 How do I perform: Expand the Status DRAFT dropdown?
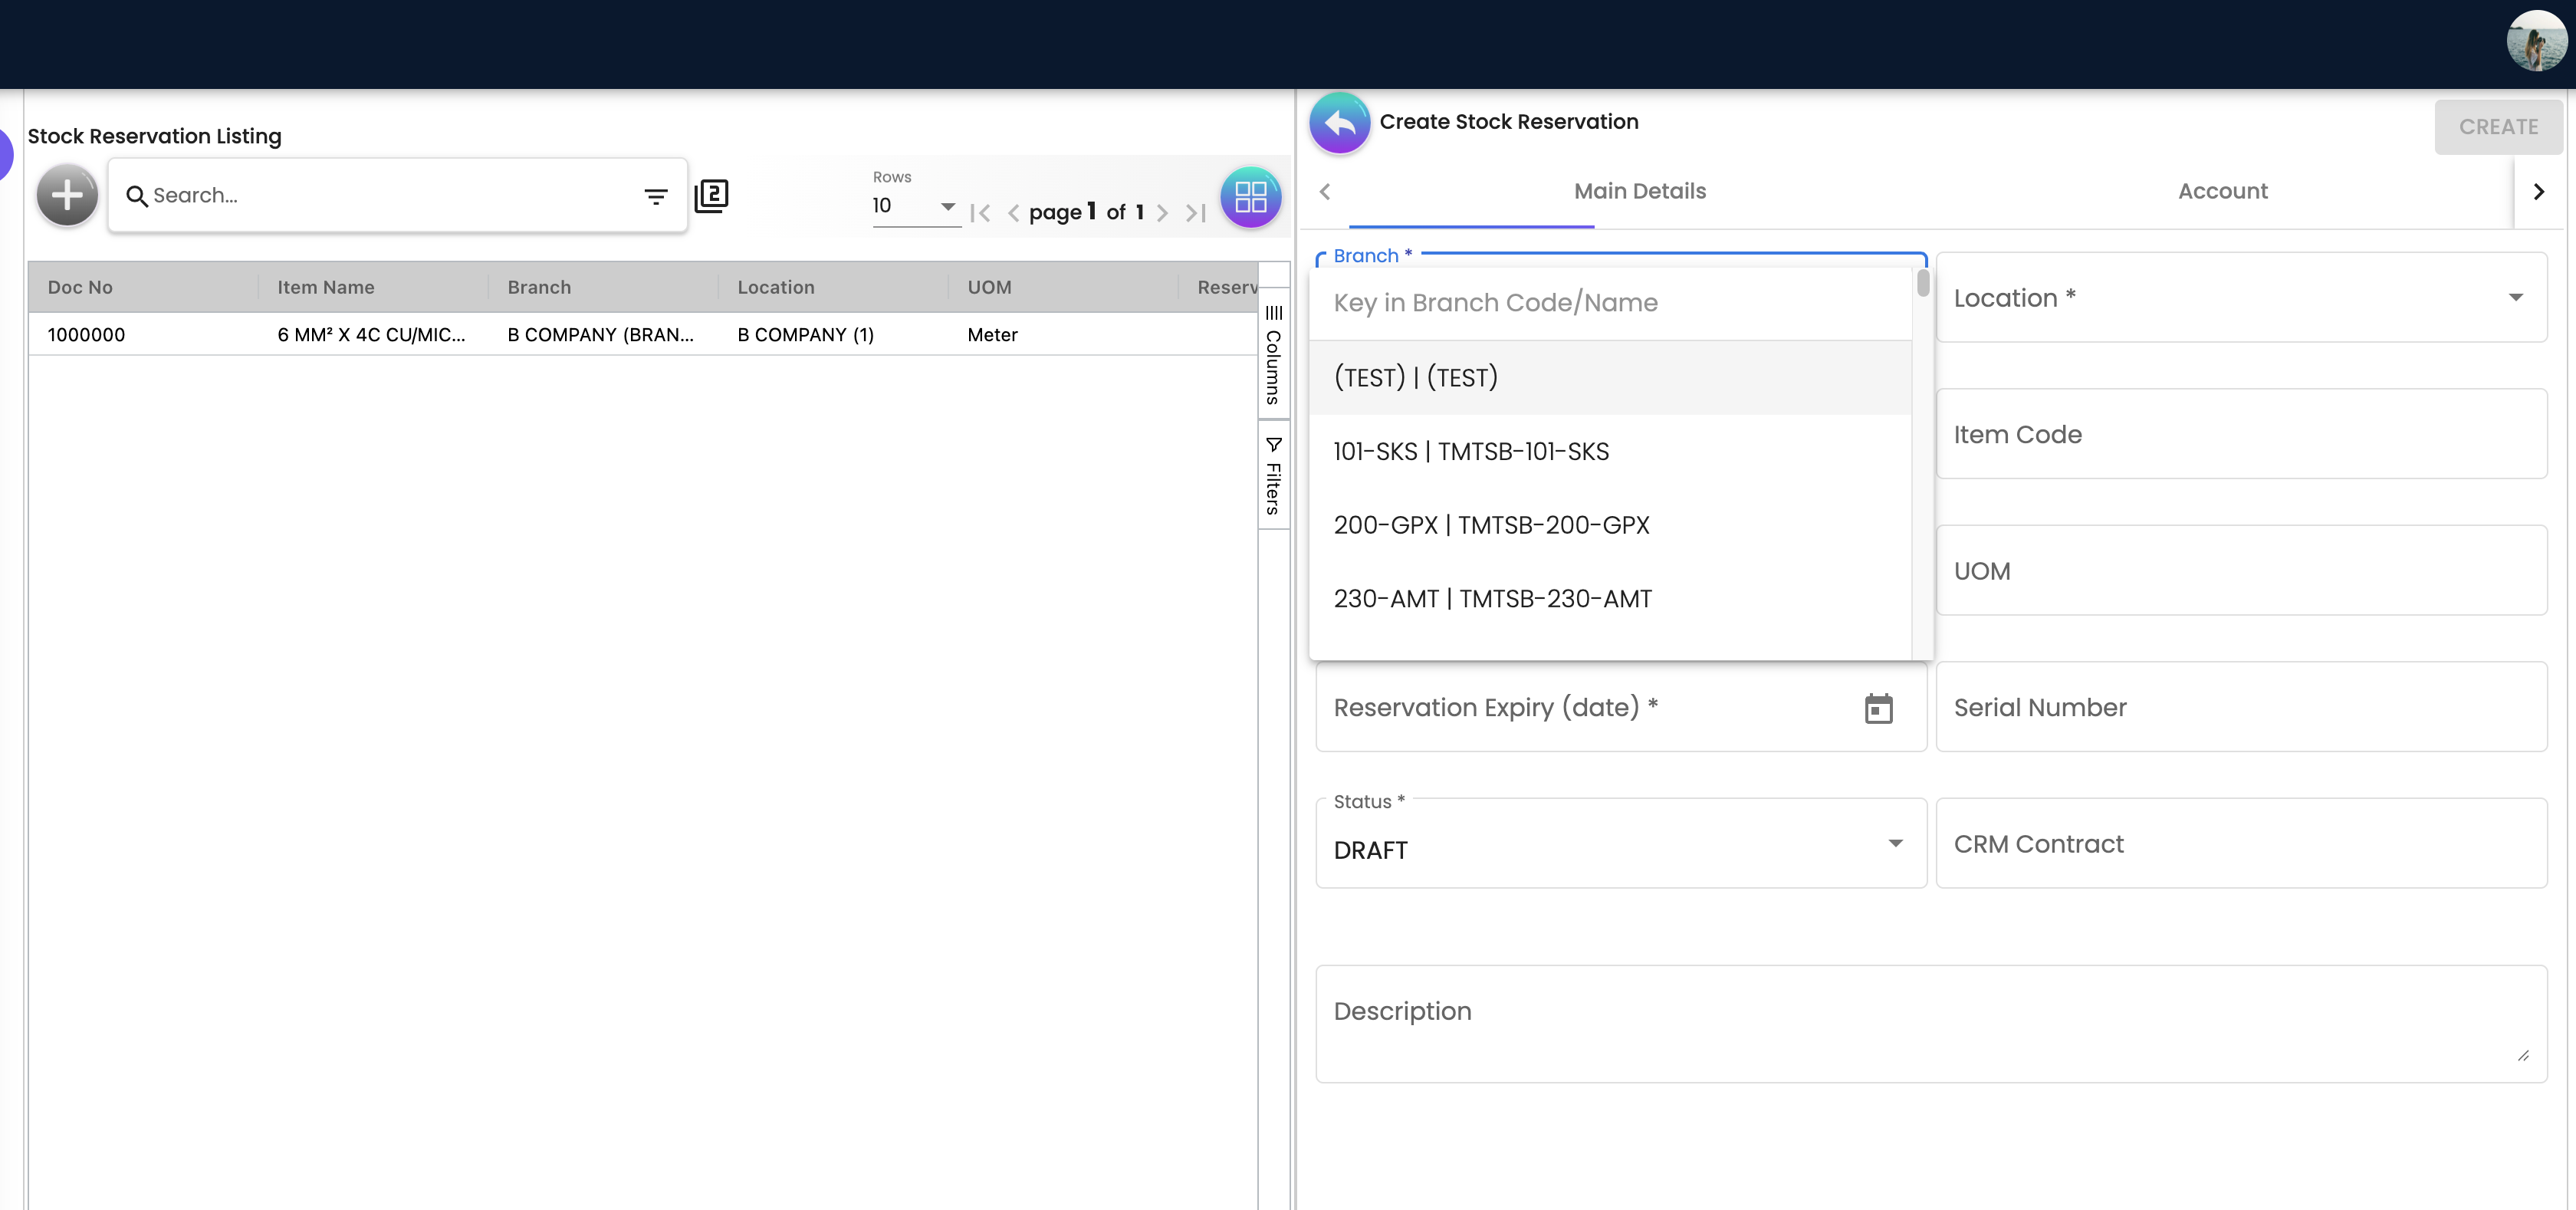[1895, 844]
